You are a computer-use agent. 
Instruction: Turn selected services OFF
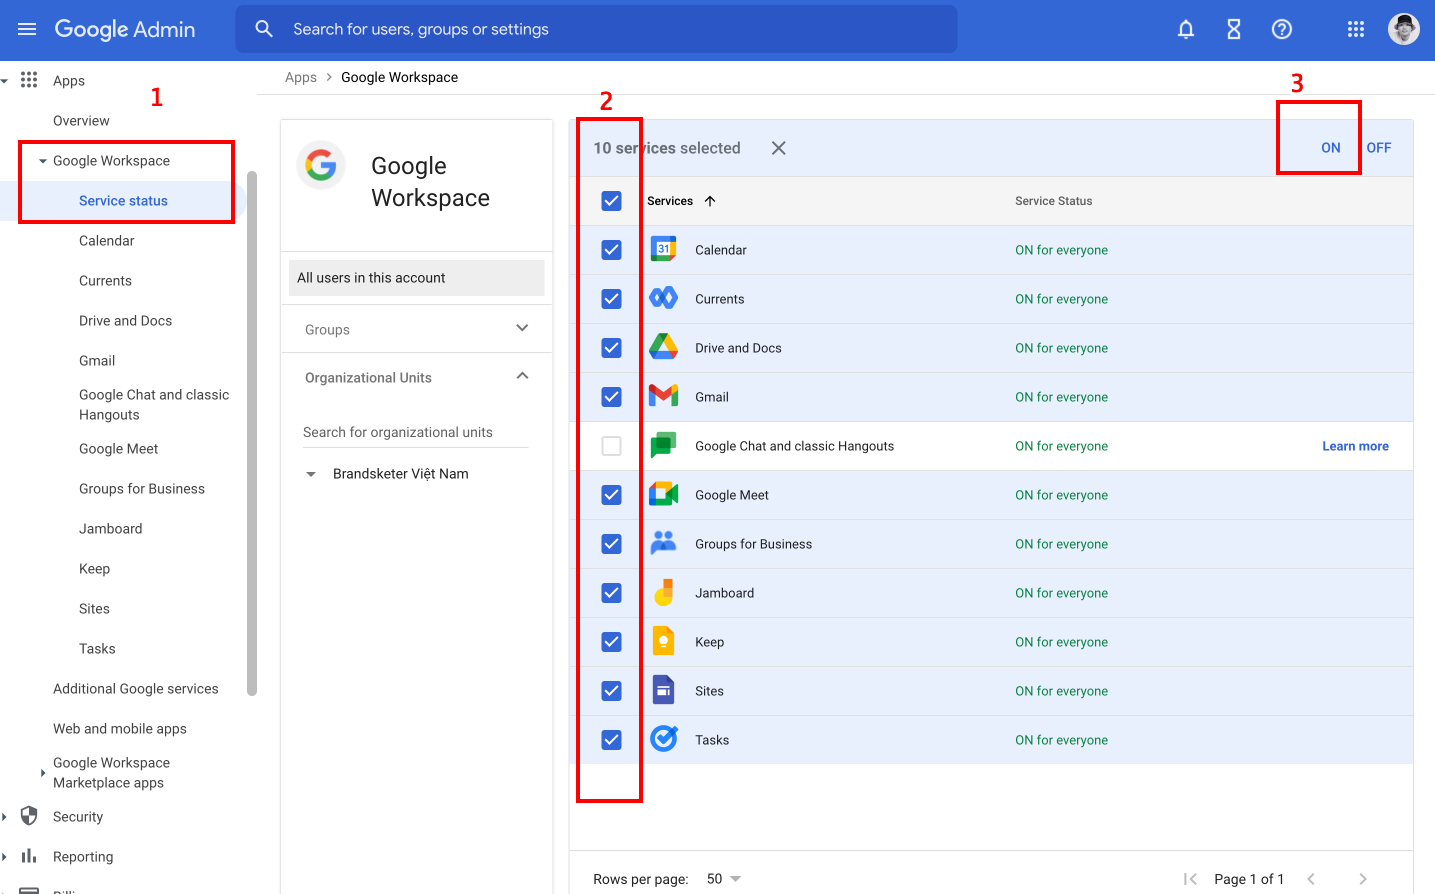1379,148
